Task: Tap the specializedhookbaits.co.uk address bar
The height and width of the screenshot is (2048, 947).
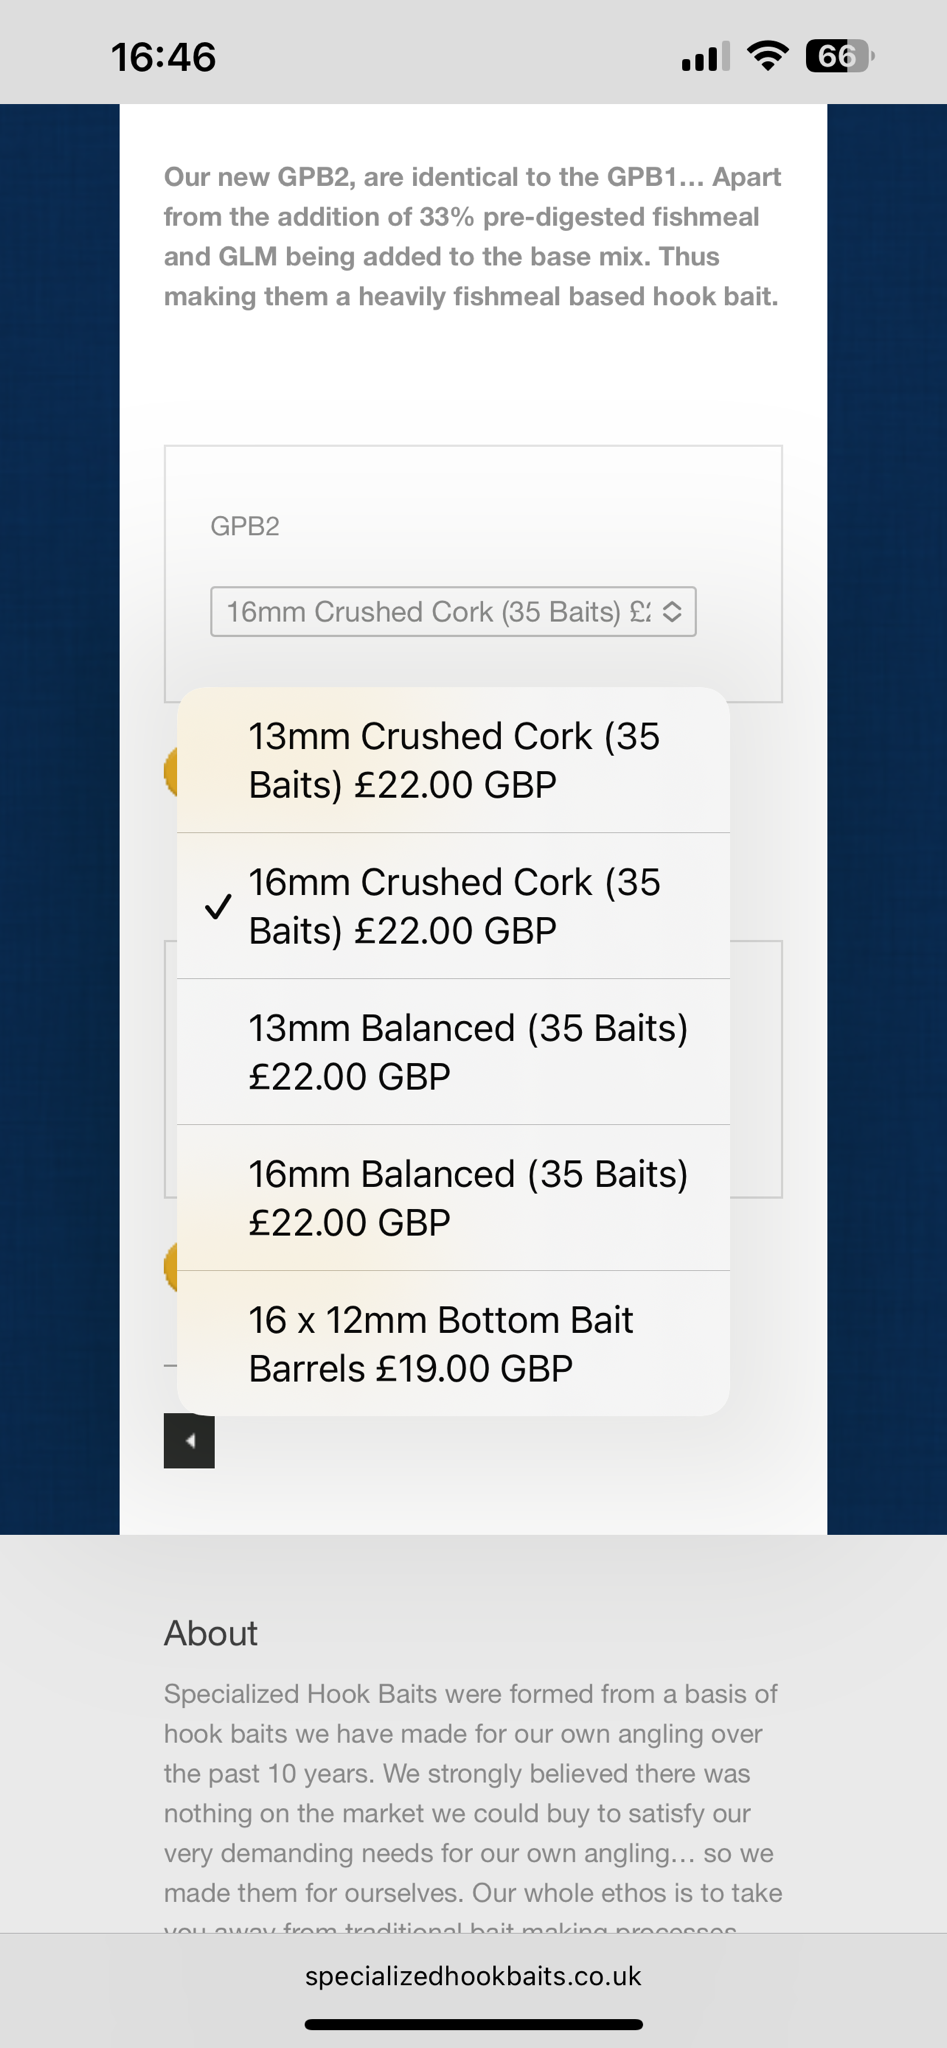Action: pyautogui.click(x=473, y=1976)
